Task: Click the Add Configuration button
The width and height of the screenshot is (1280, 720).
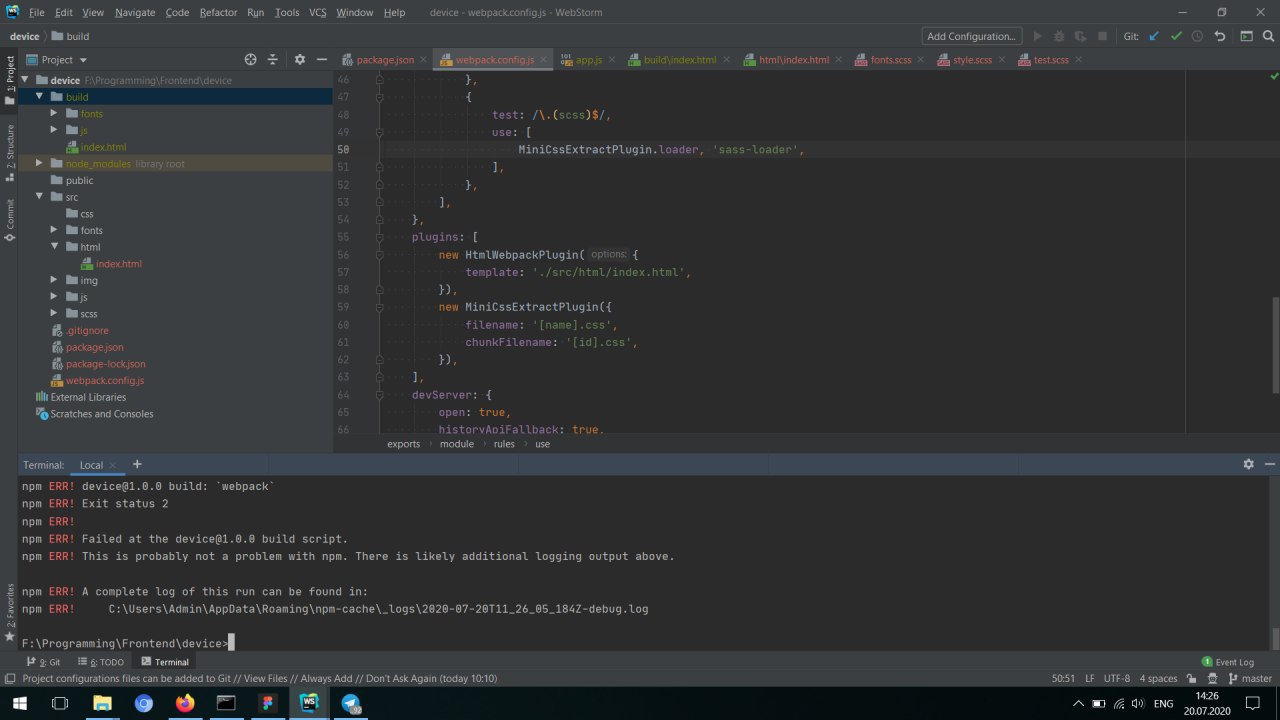Action: tap(971, 36)
